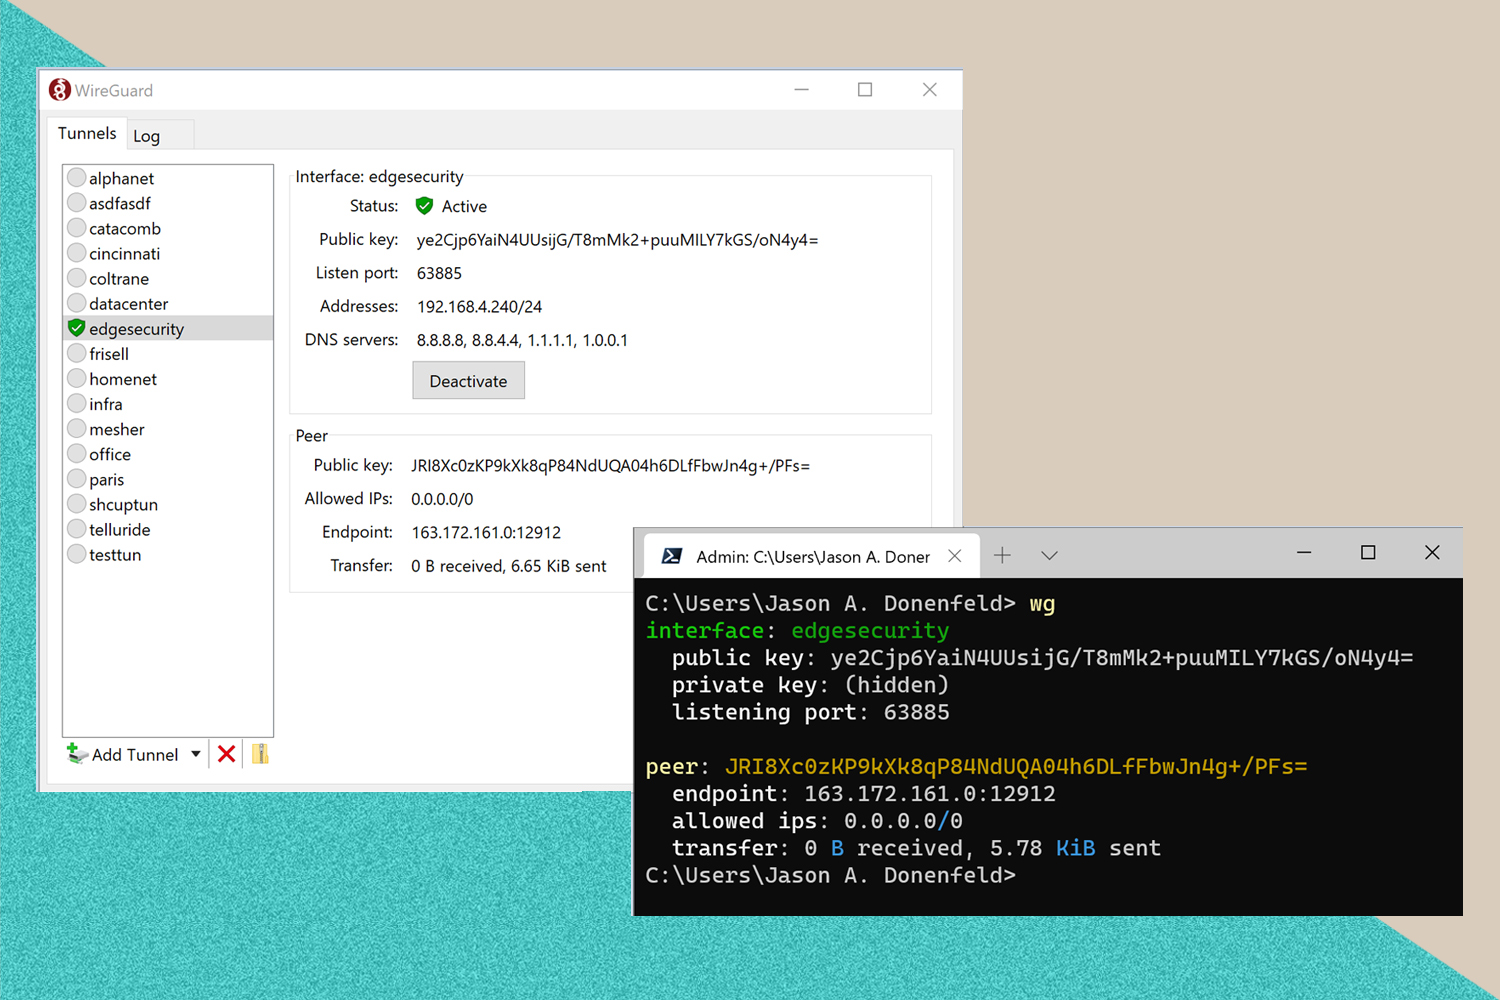The image size is (1500, 1000).
Task: Select the telluride tunnel entry
Action: [119, 530]
